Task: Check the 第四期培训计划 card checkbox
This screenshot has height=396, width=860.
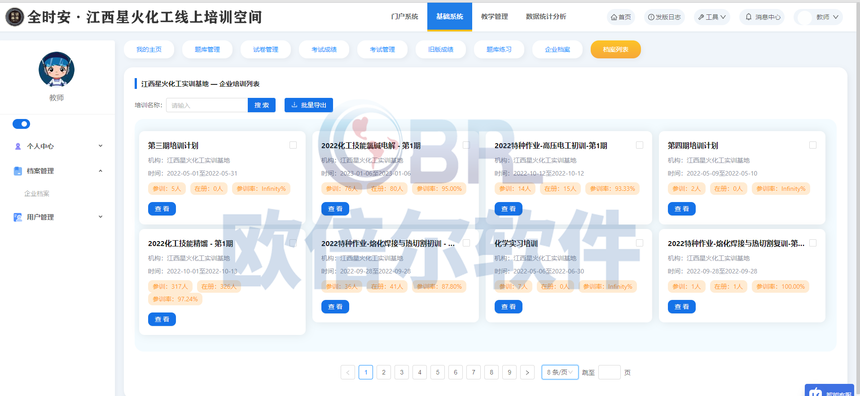Action: pyautogui.click(x=812, y=145)
